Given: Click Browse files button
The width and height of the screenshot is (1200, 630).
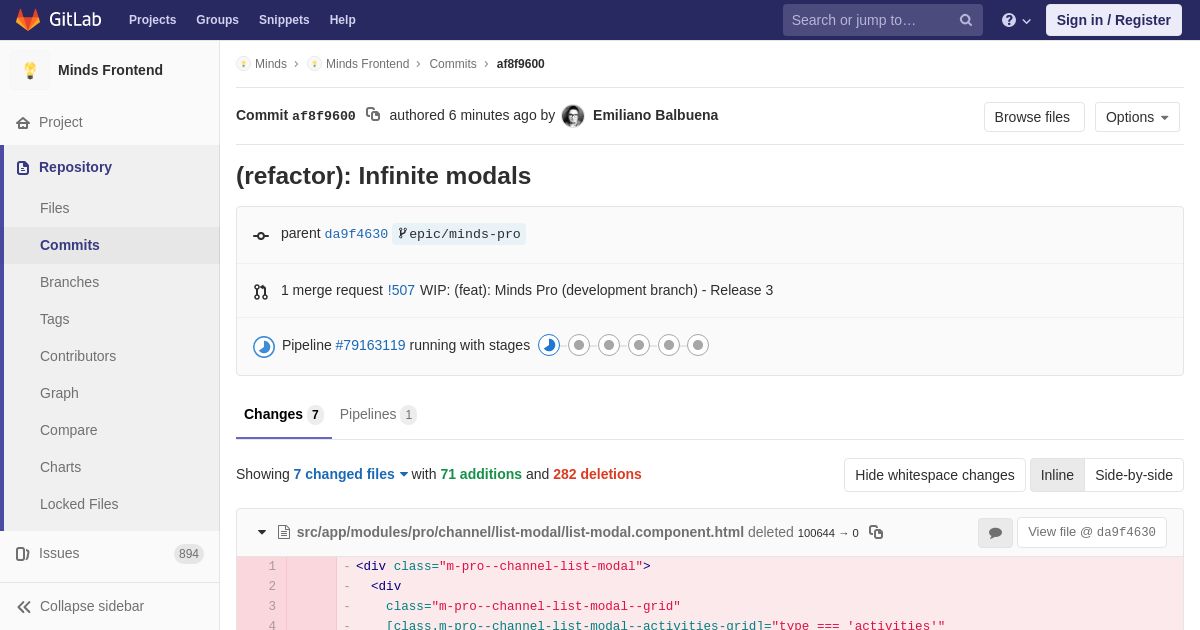Looking at the screenshot, I should pos(1034,117).
